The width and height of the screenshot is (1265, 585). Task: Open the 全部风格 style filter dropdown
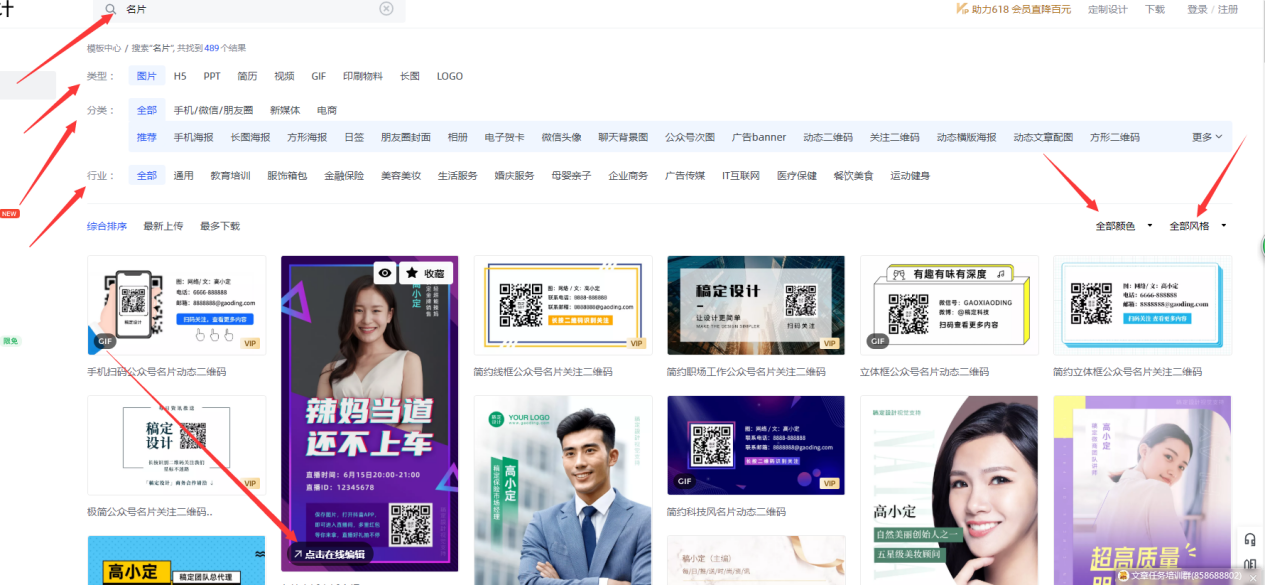[x=1198, y=226]
